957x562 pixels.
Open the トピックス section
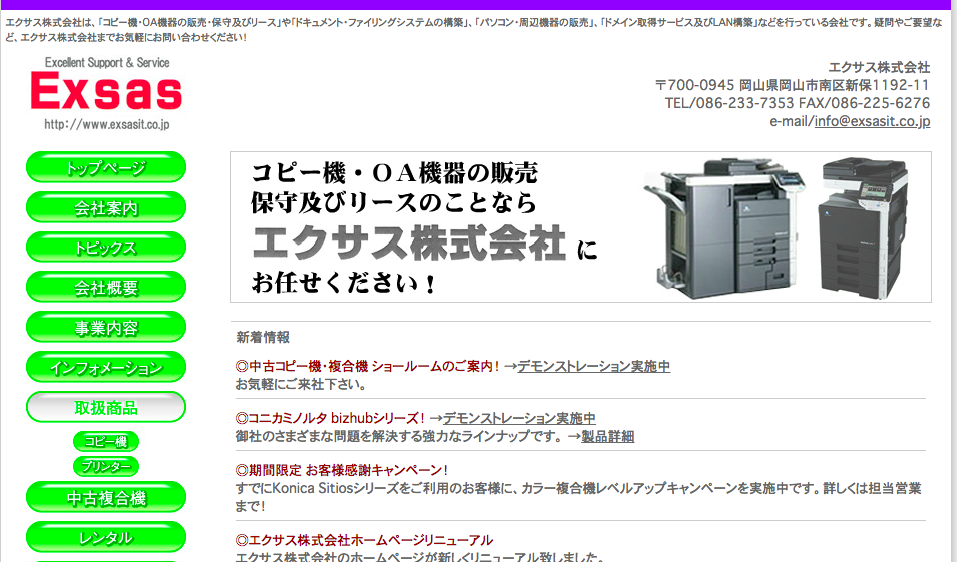[x=106, y=248]
